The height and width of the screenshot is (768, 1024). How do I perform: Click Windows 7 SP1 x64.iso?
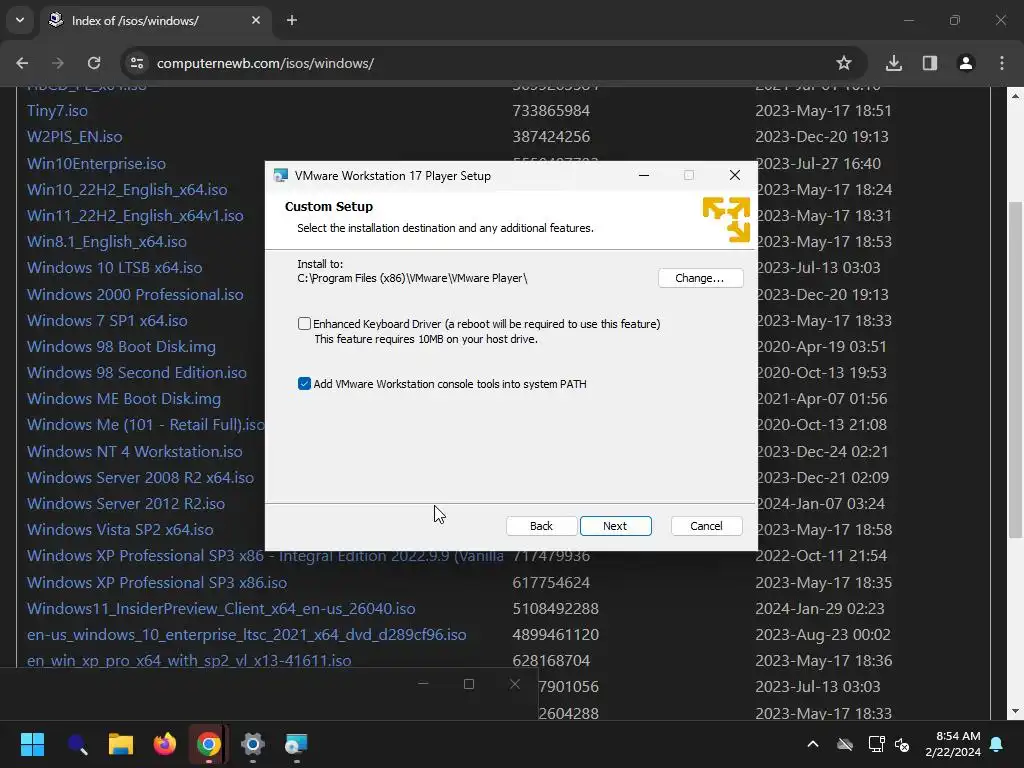107,321
